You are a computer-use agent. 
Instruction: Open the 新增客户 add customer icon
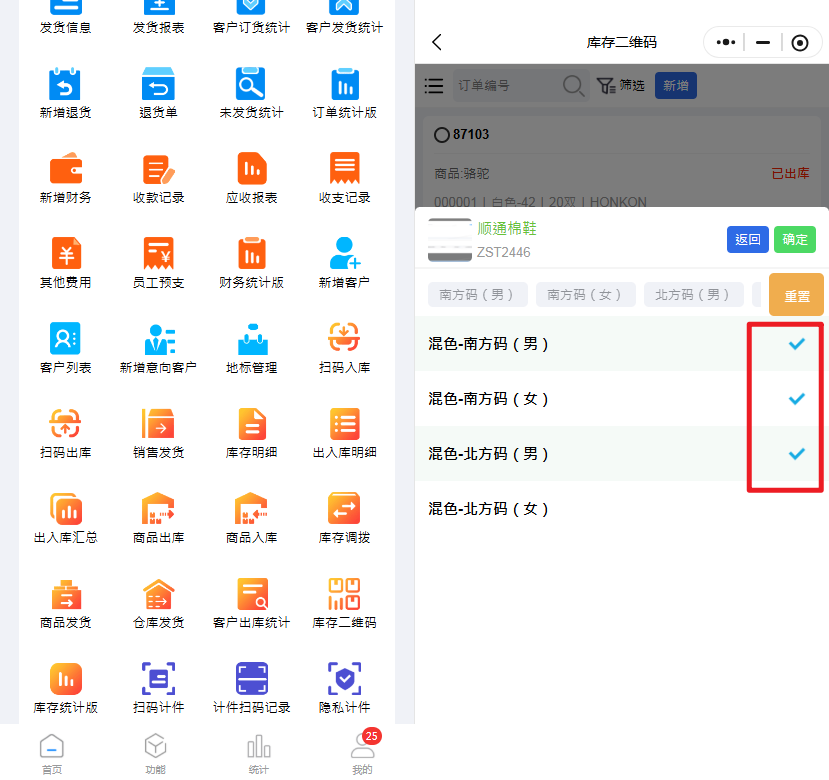pos(344,255)
